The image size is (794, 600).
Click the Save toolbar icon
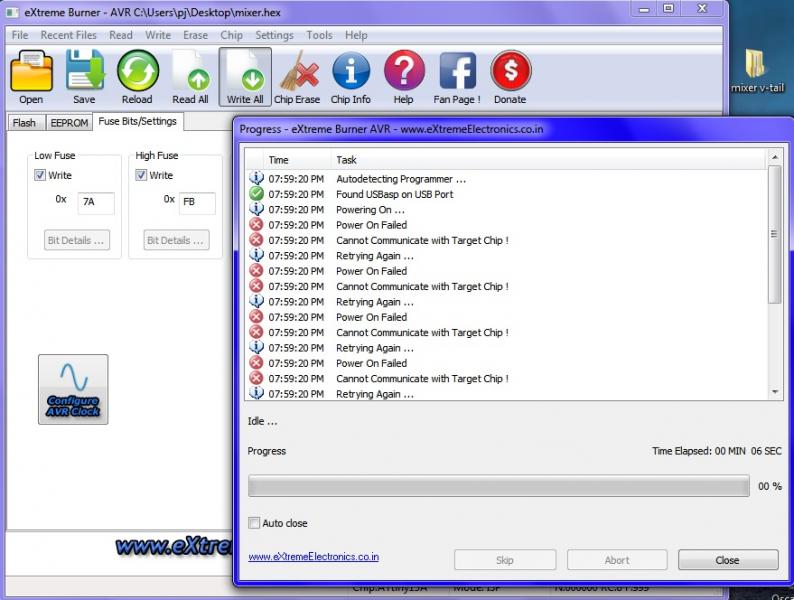coord(84,72)
